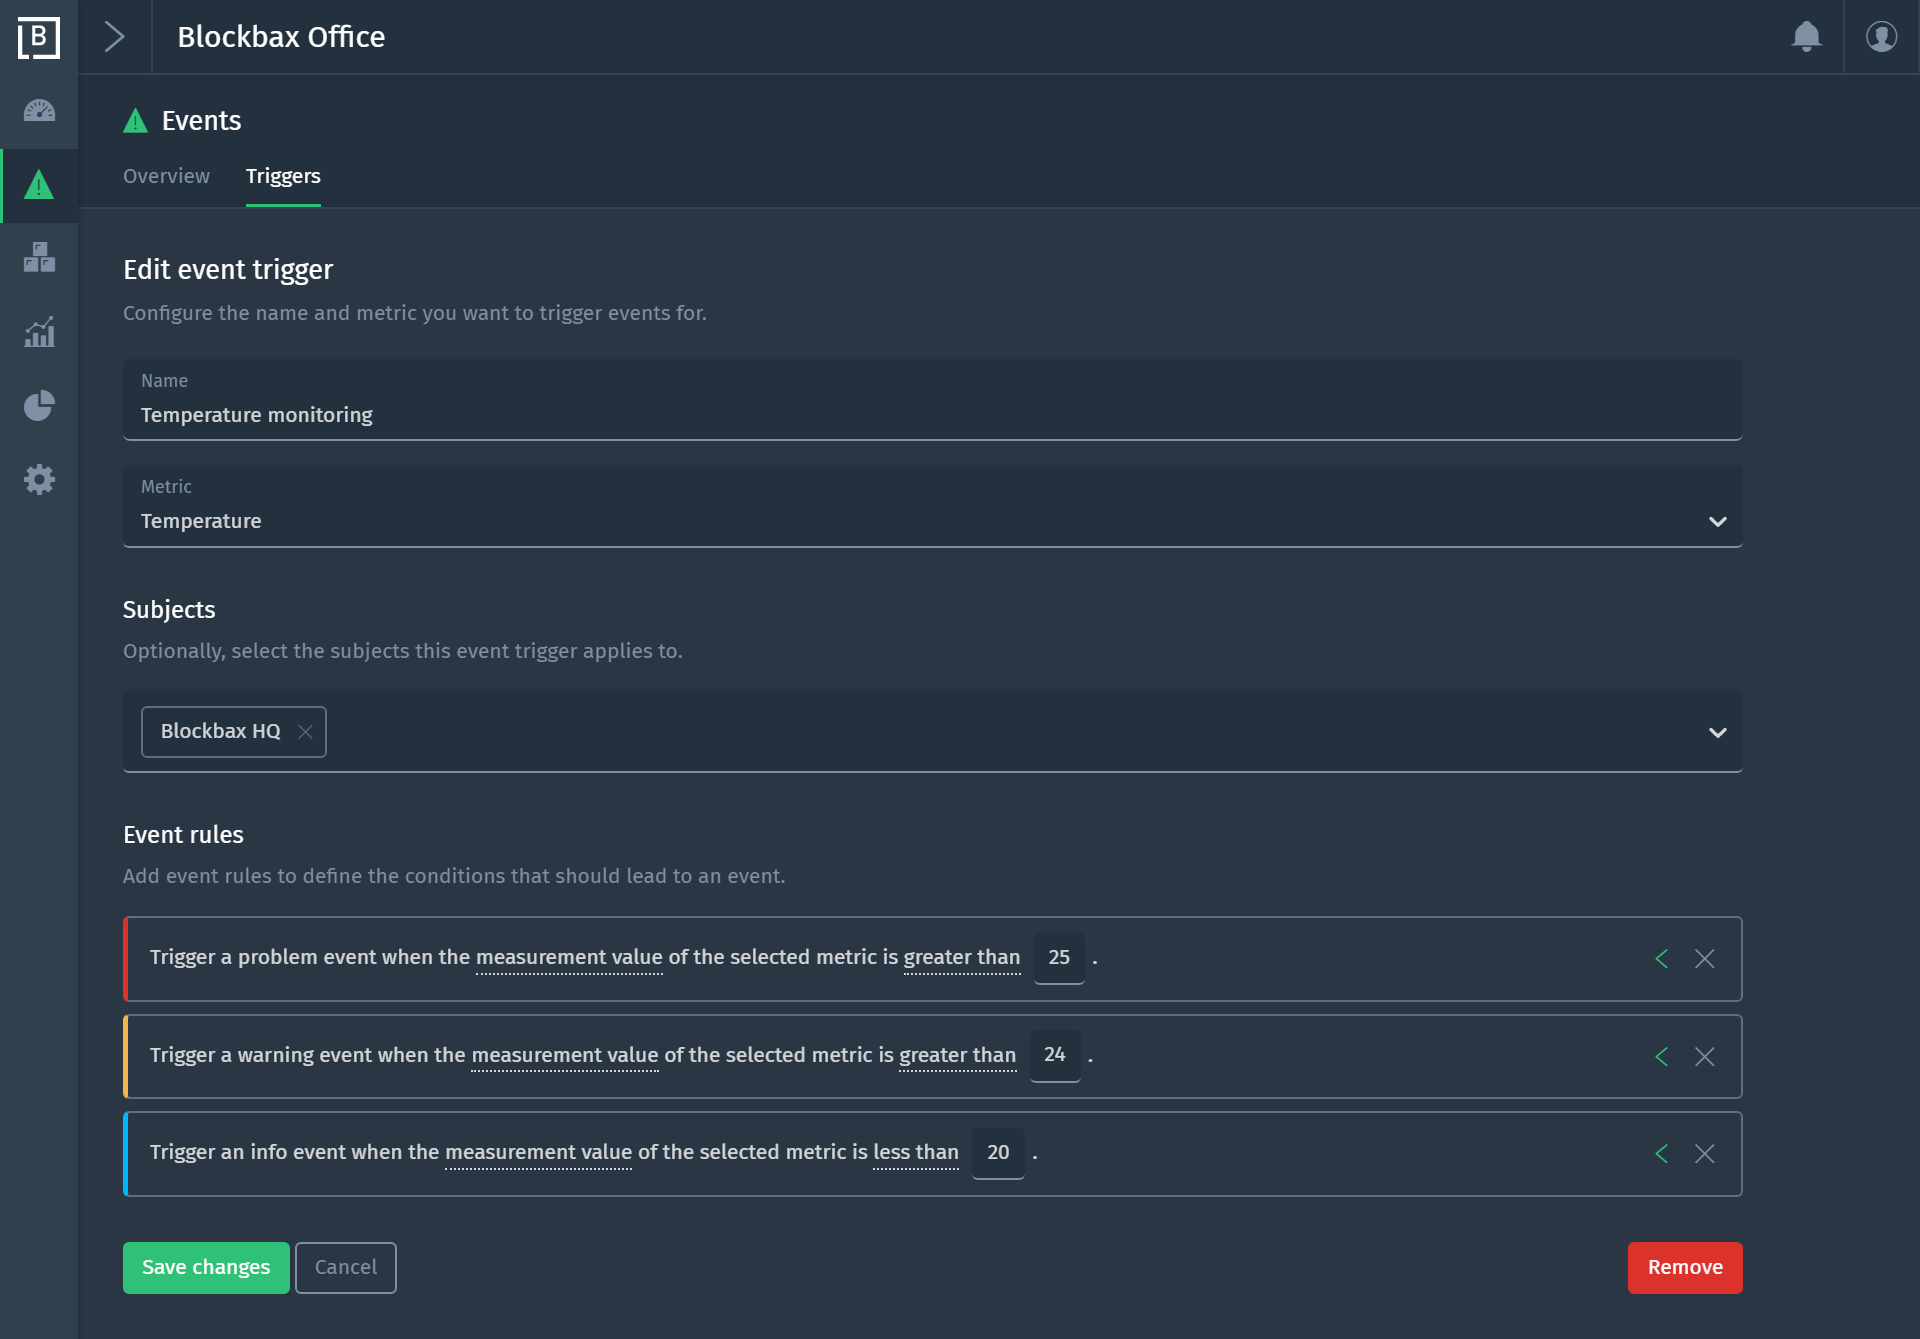The width and height of the screenshot is (1920, 1339).
Task: Open the dashboard gauge icon in sidebar
Action: 39,111
